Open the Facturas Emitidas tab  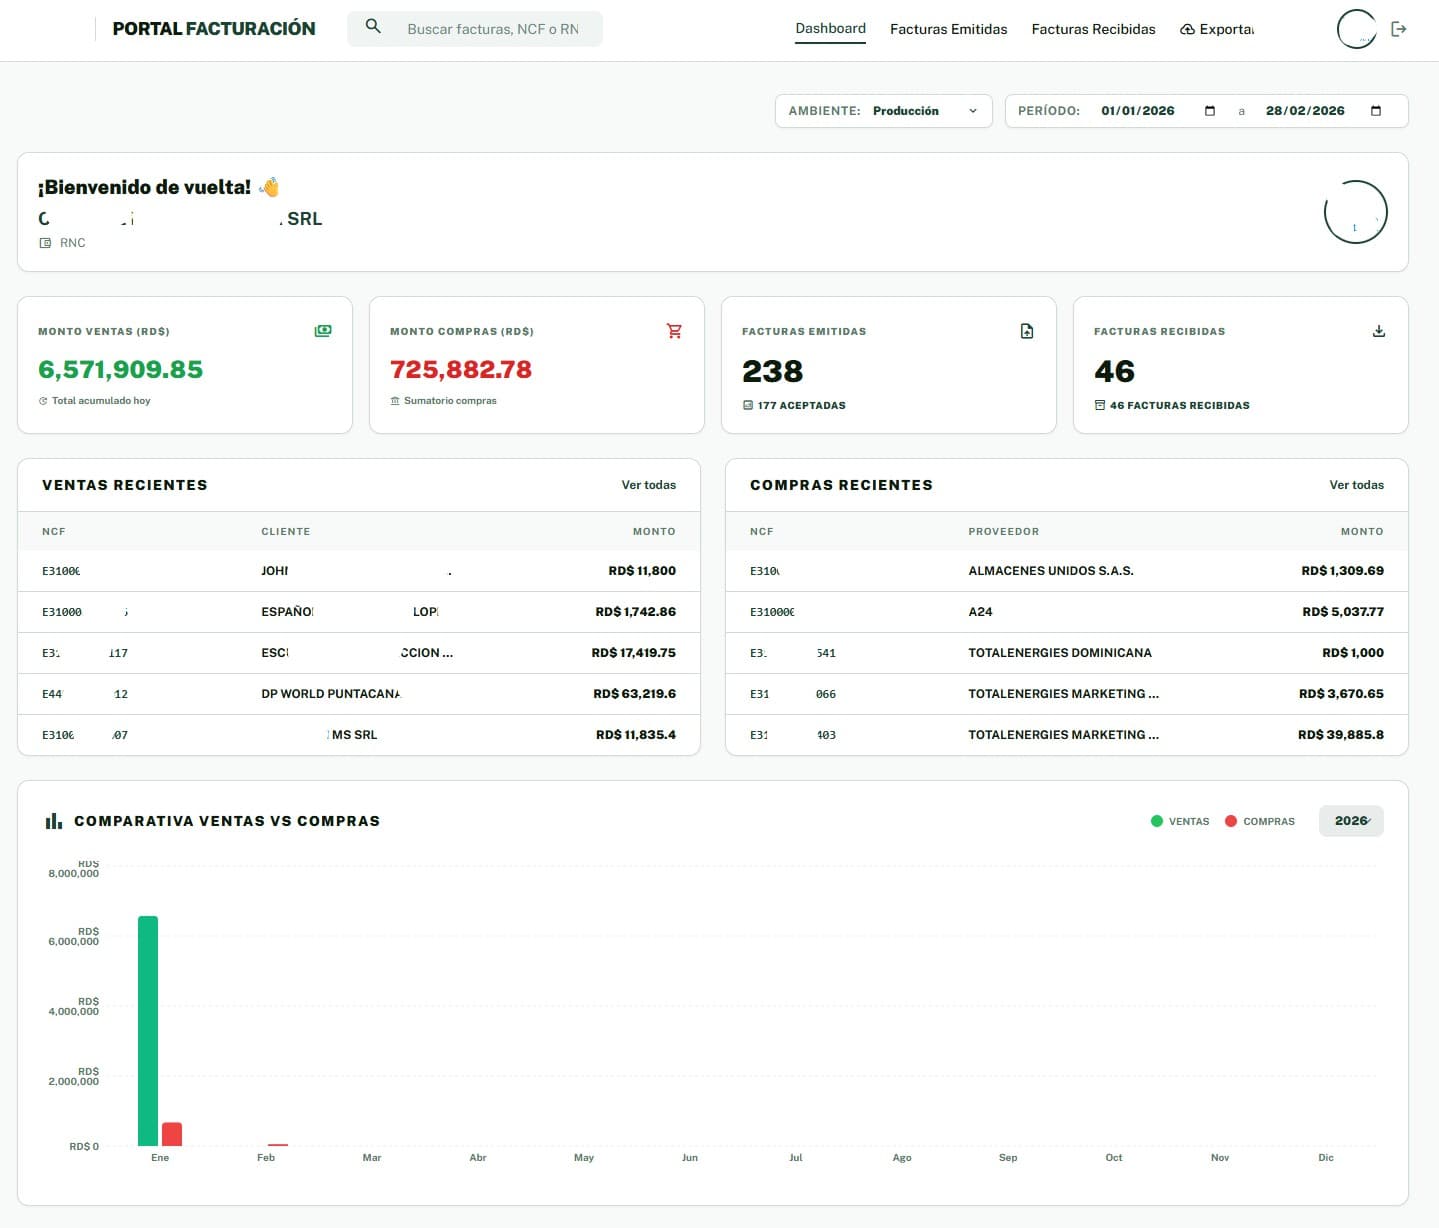click(948, 29)
